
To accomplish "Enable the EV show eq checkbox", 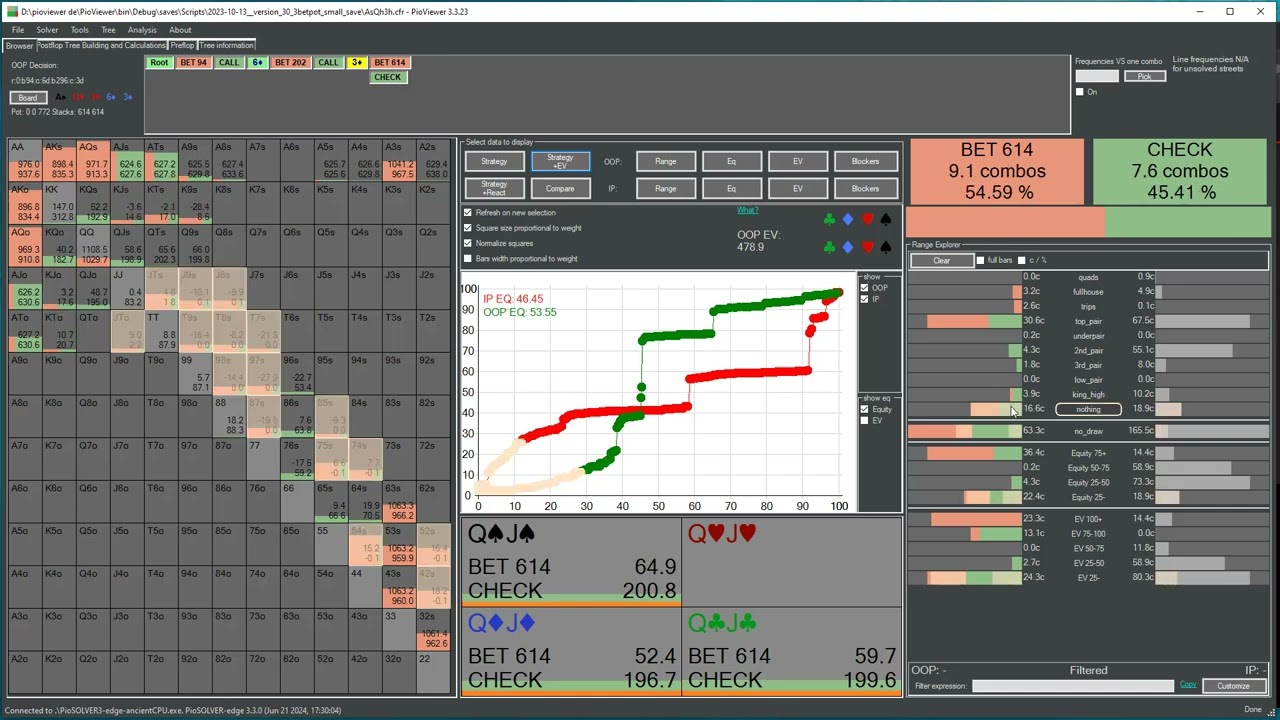I will click(865, 421).
